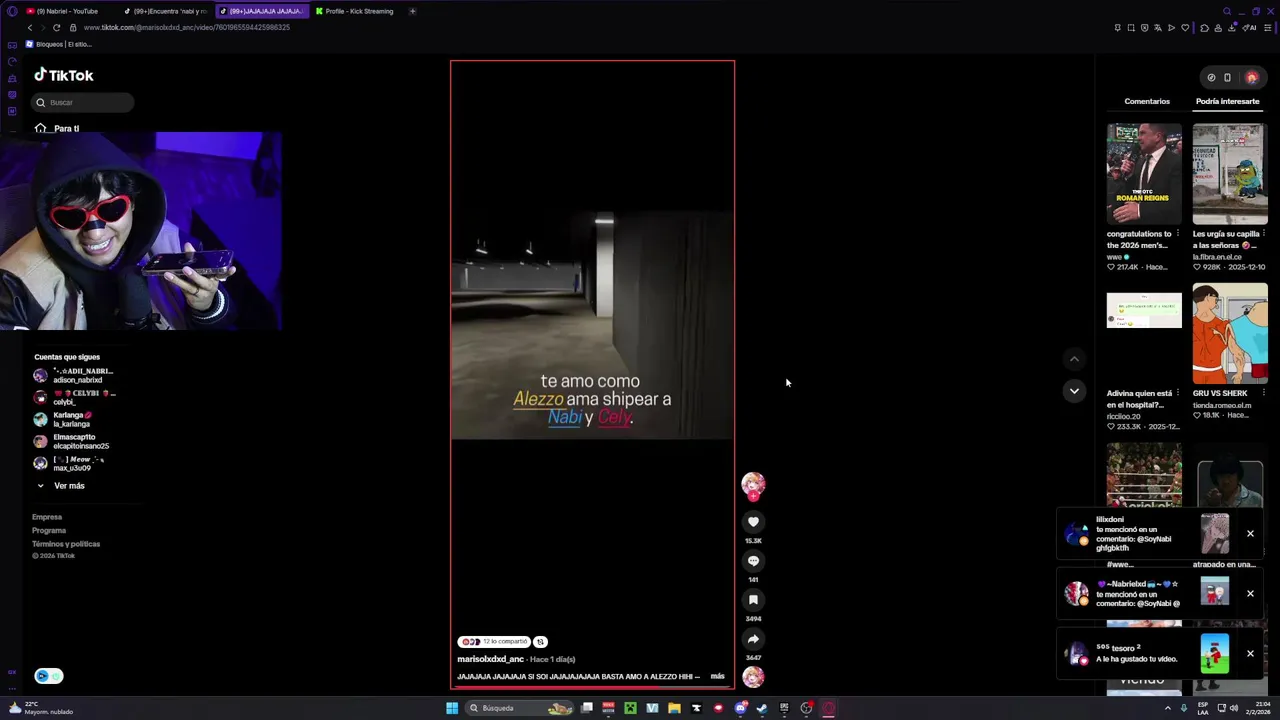The image size is (1280, 720).
Task: Open Discord from the taskbar
Action: point(740,708)
